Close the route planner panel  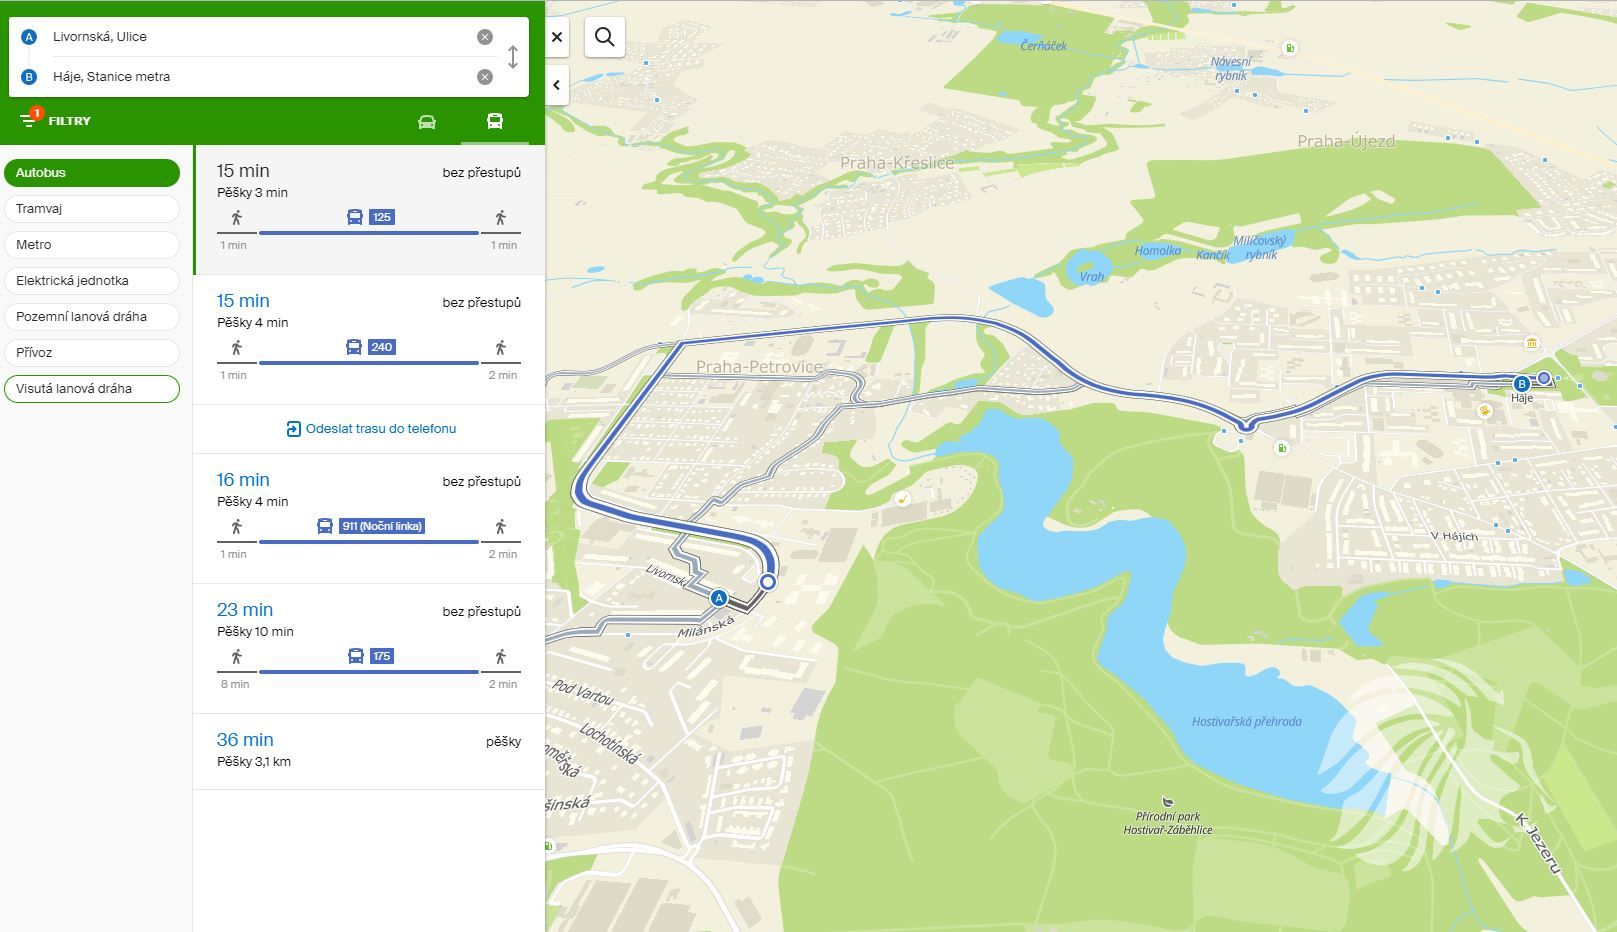(557, 37)
